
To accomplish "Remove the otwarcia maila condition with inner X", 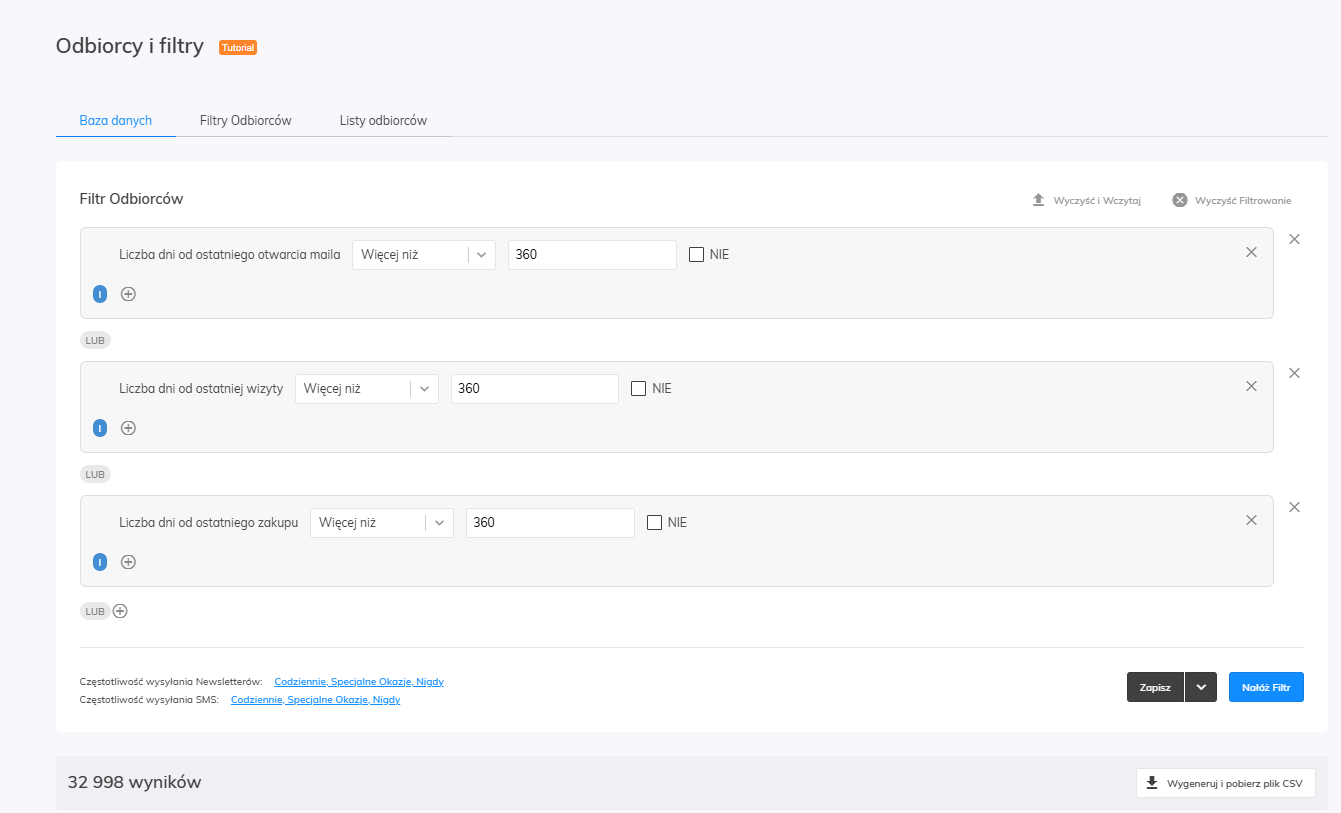I will coord(1251,252).
